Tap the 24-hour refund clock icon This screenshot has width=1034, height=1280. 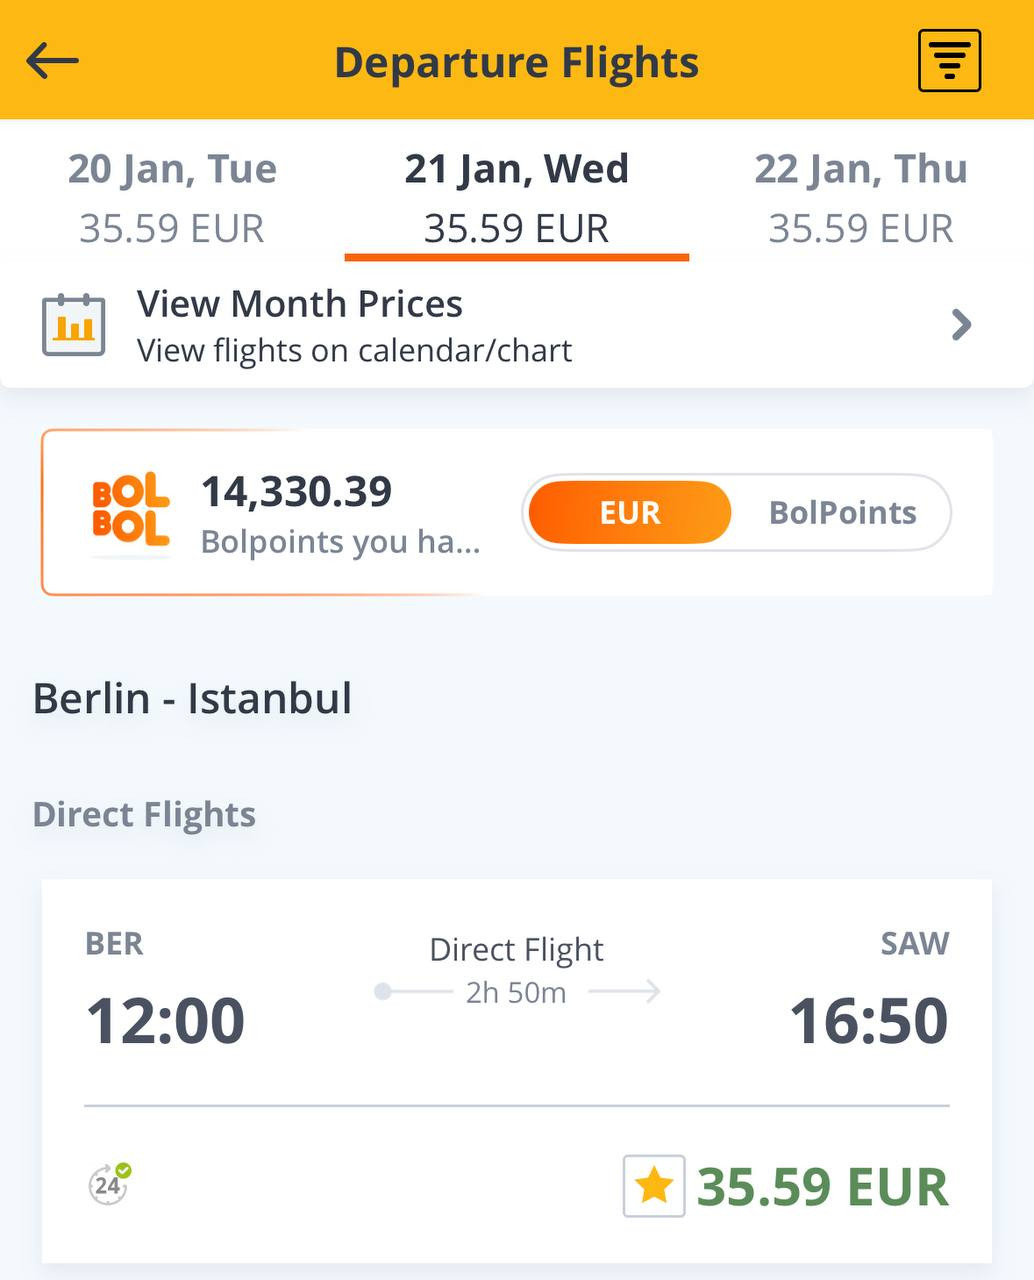[108, 1185]
